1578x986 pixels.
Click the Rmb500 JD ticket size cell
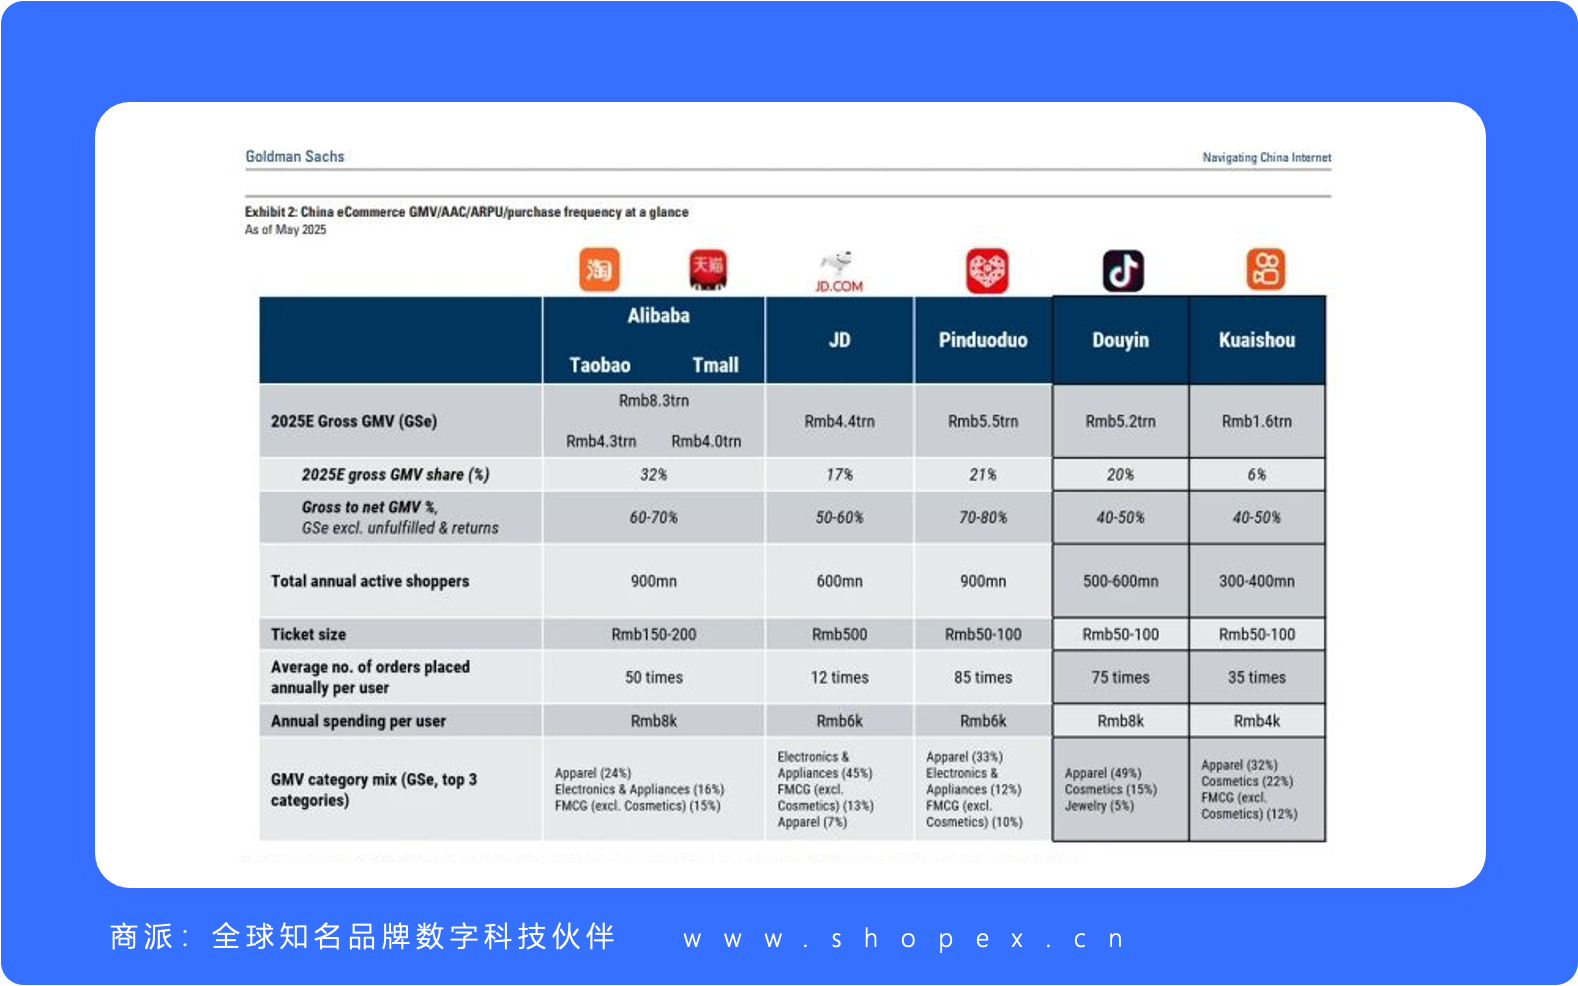(x=840, y=634)
